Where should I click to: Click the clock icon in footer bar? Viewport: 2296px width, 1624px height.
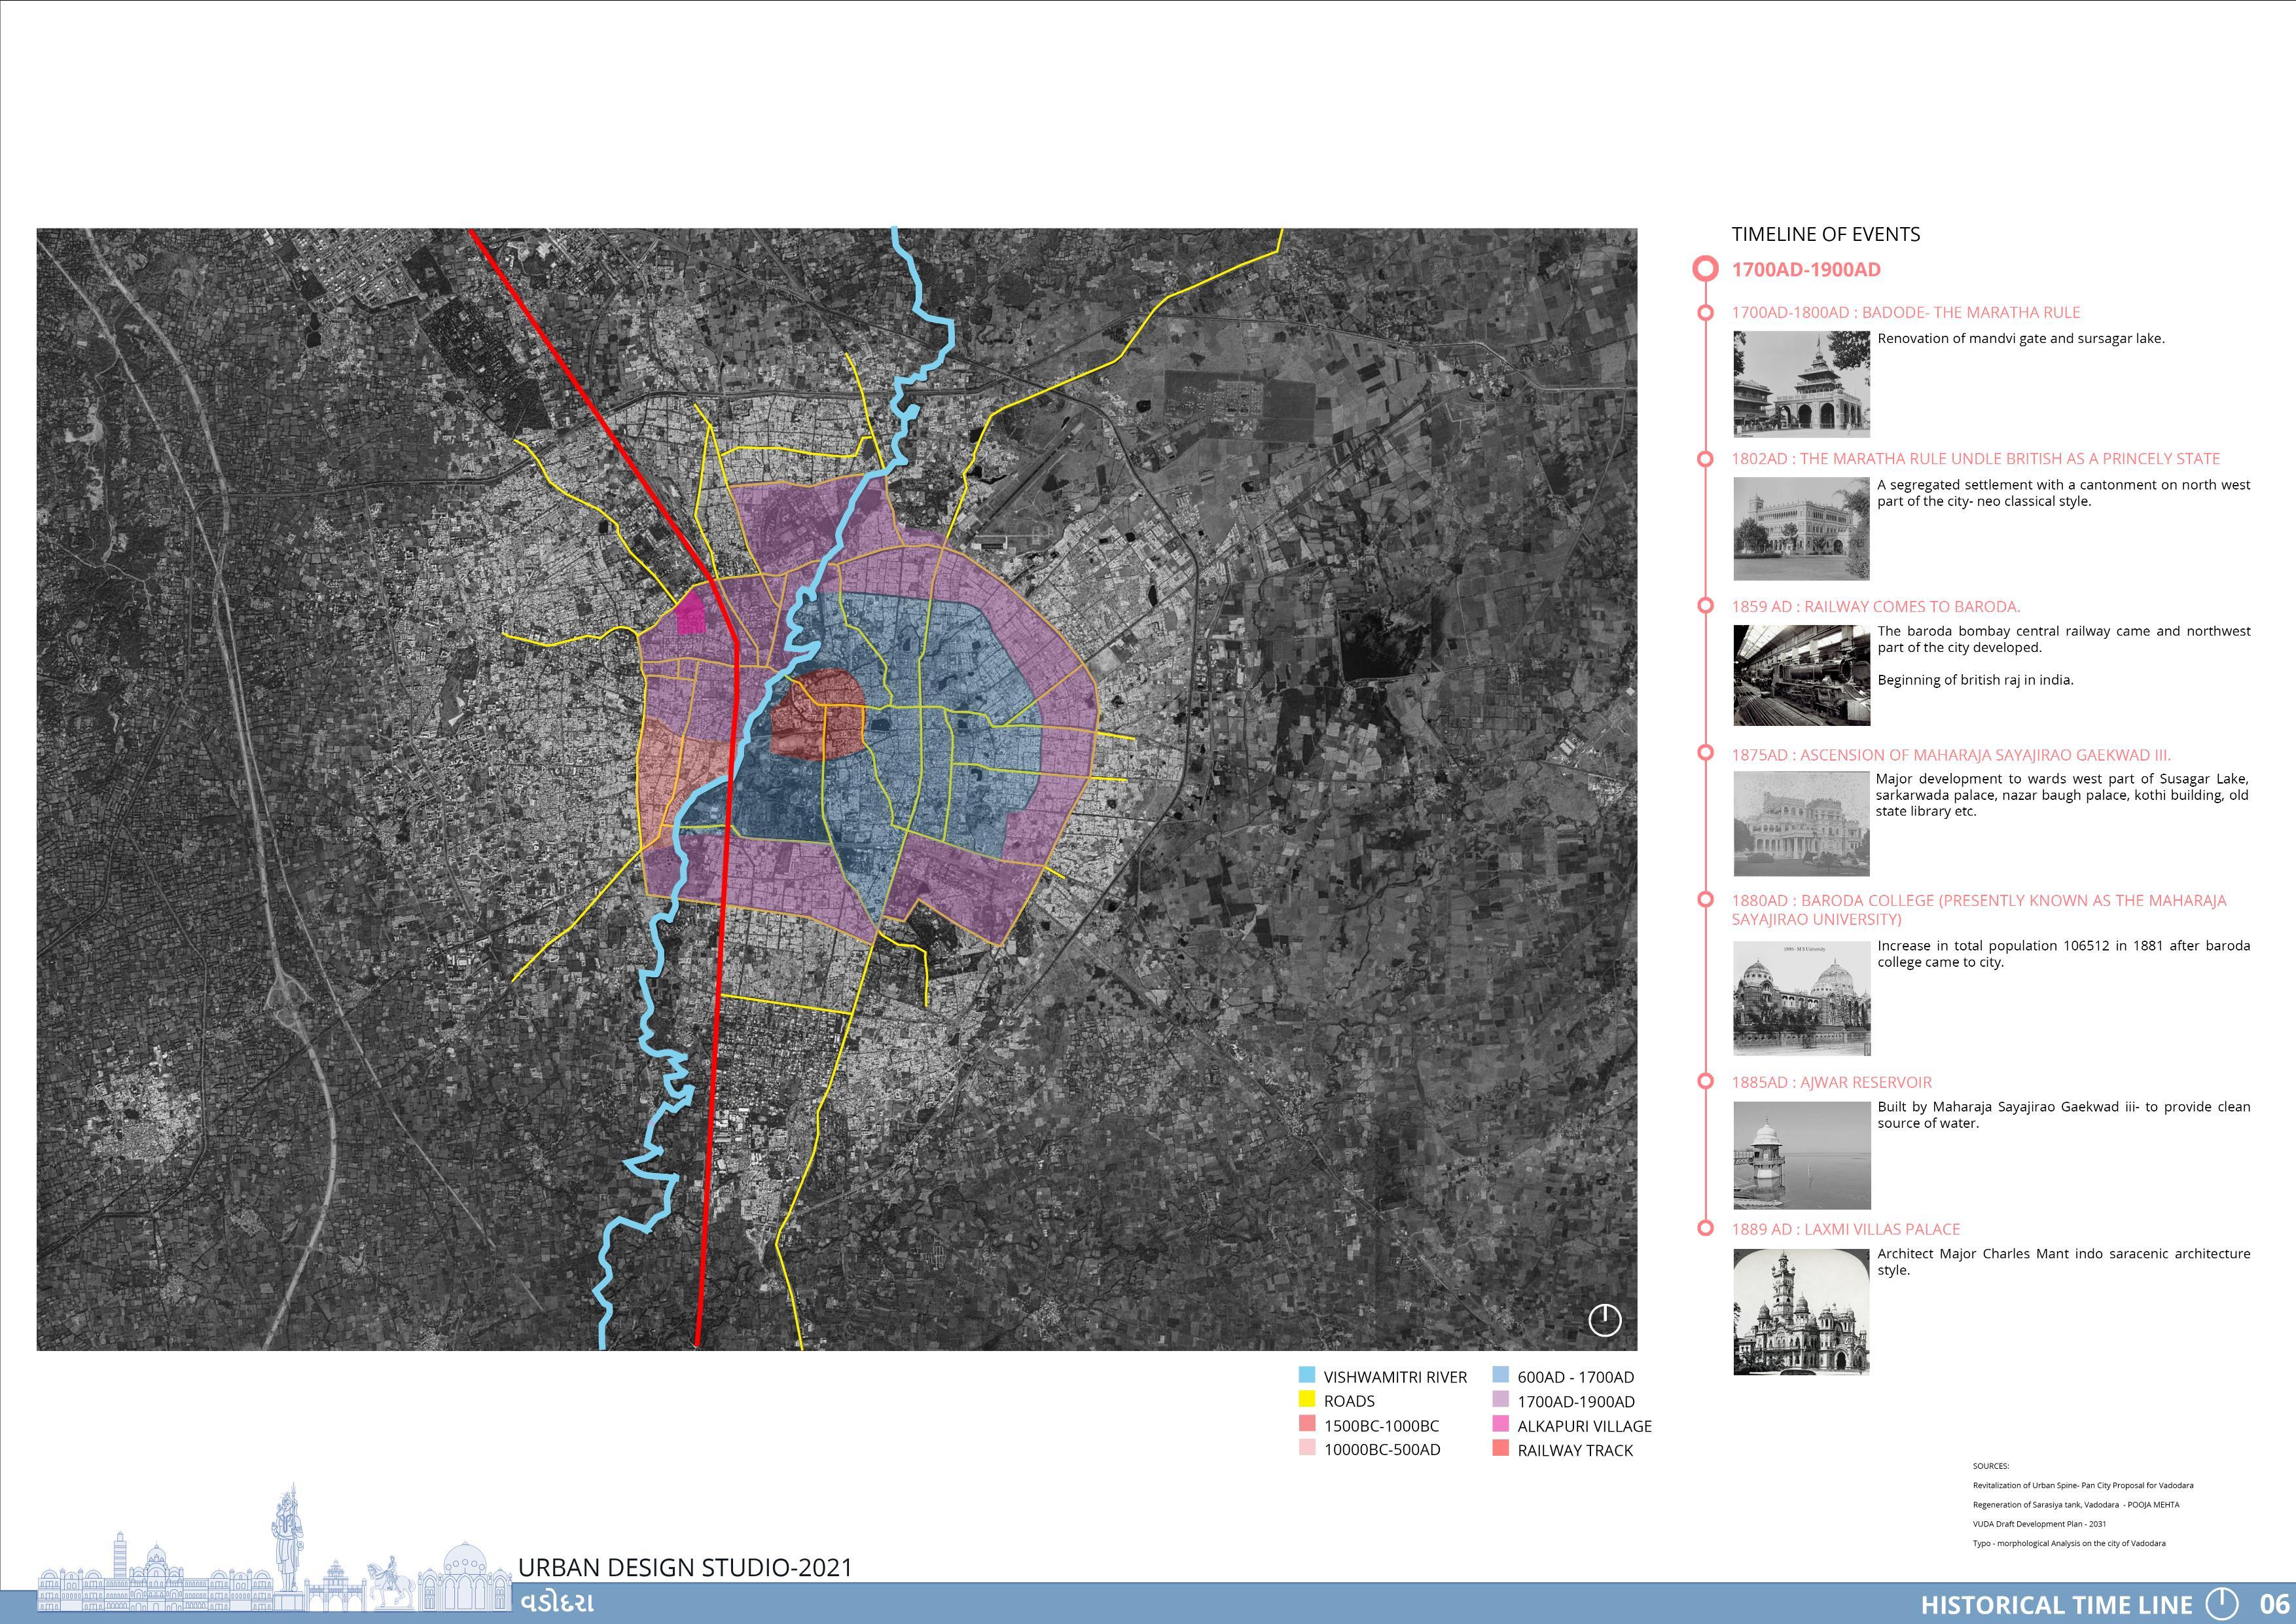coord(2221,1603)
